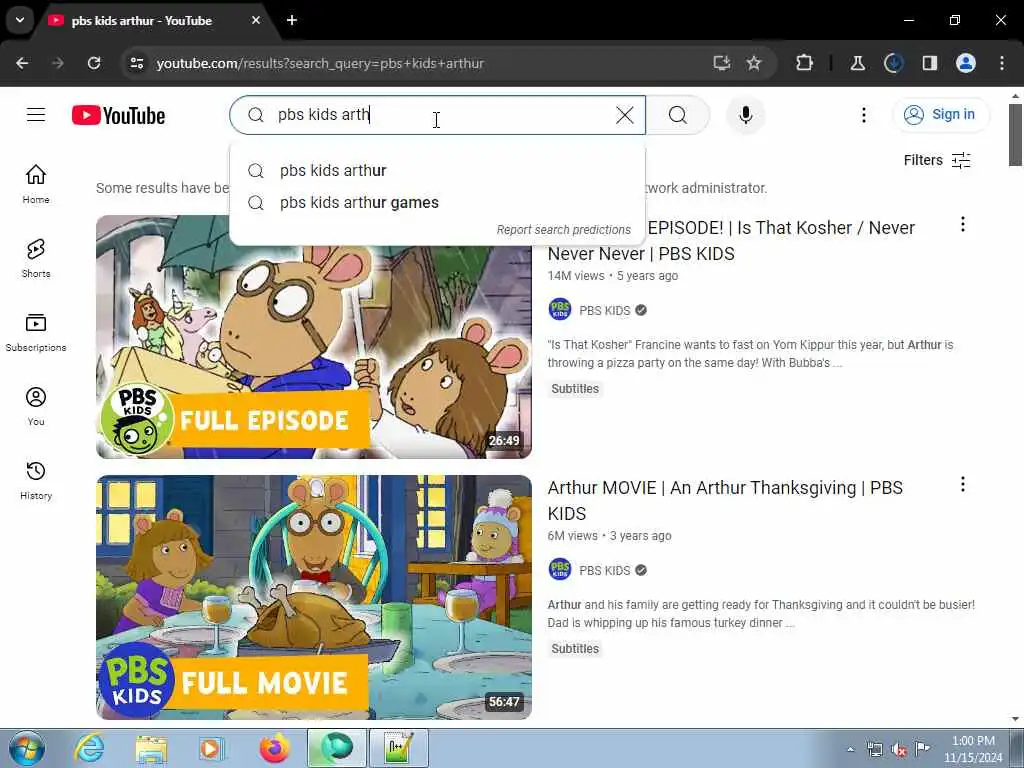Open the downloads icon in Chrome toolbar
The image size is (1024, 768).
pos(893,63)
